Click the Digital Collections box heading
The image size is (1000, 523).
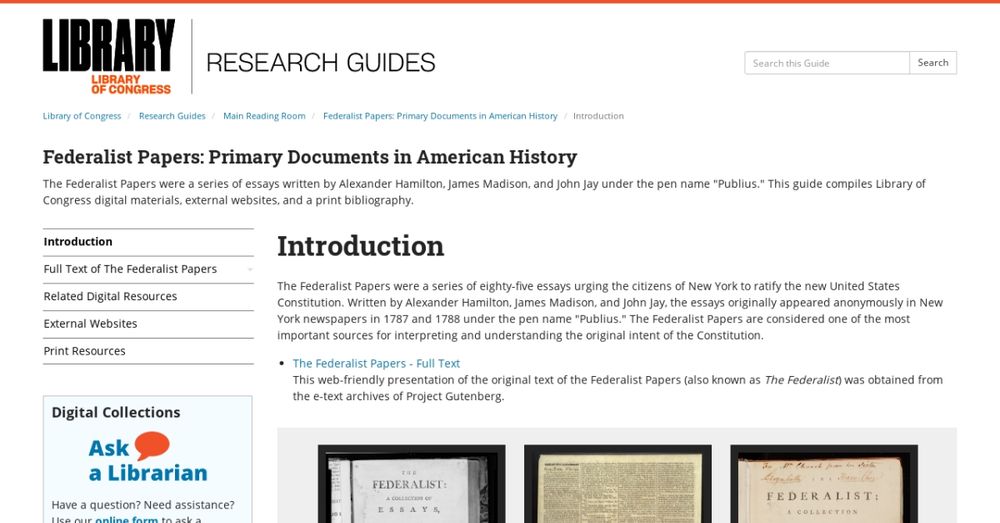pos(116,413)
